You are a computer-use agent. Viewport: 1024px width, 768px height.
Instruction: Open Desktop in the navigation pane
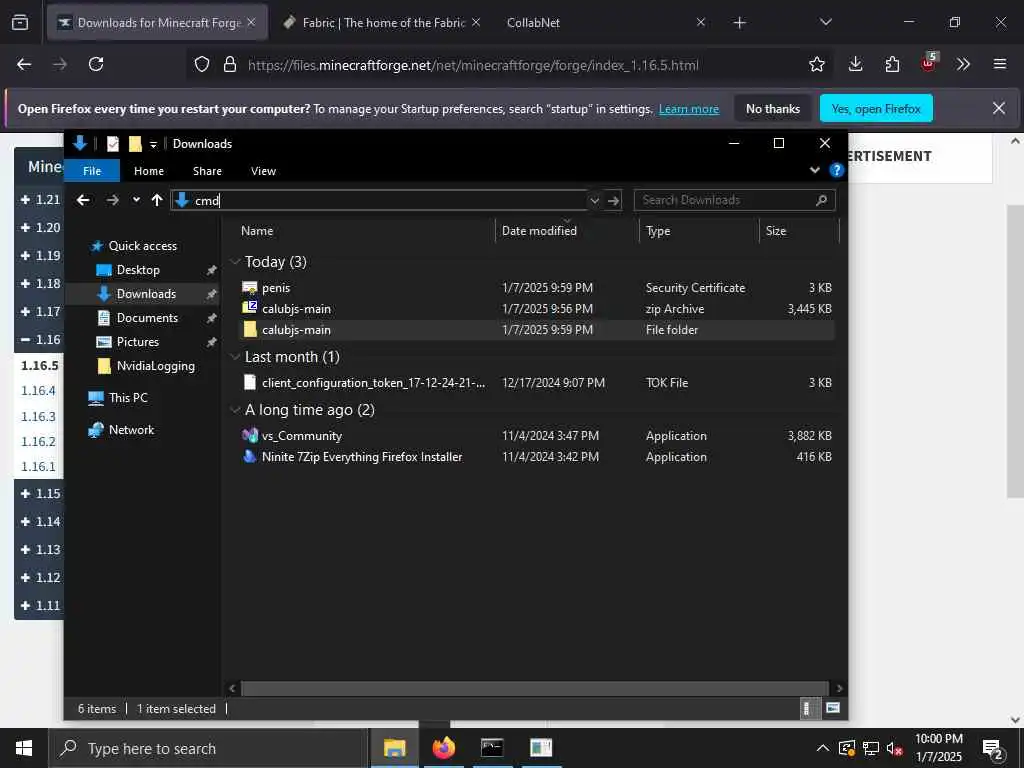pos(138,270)
